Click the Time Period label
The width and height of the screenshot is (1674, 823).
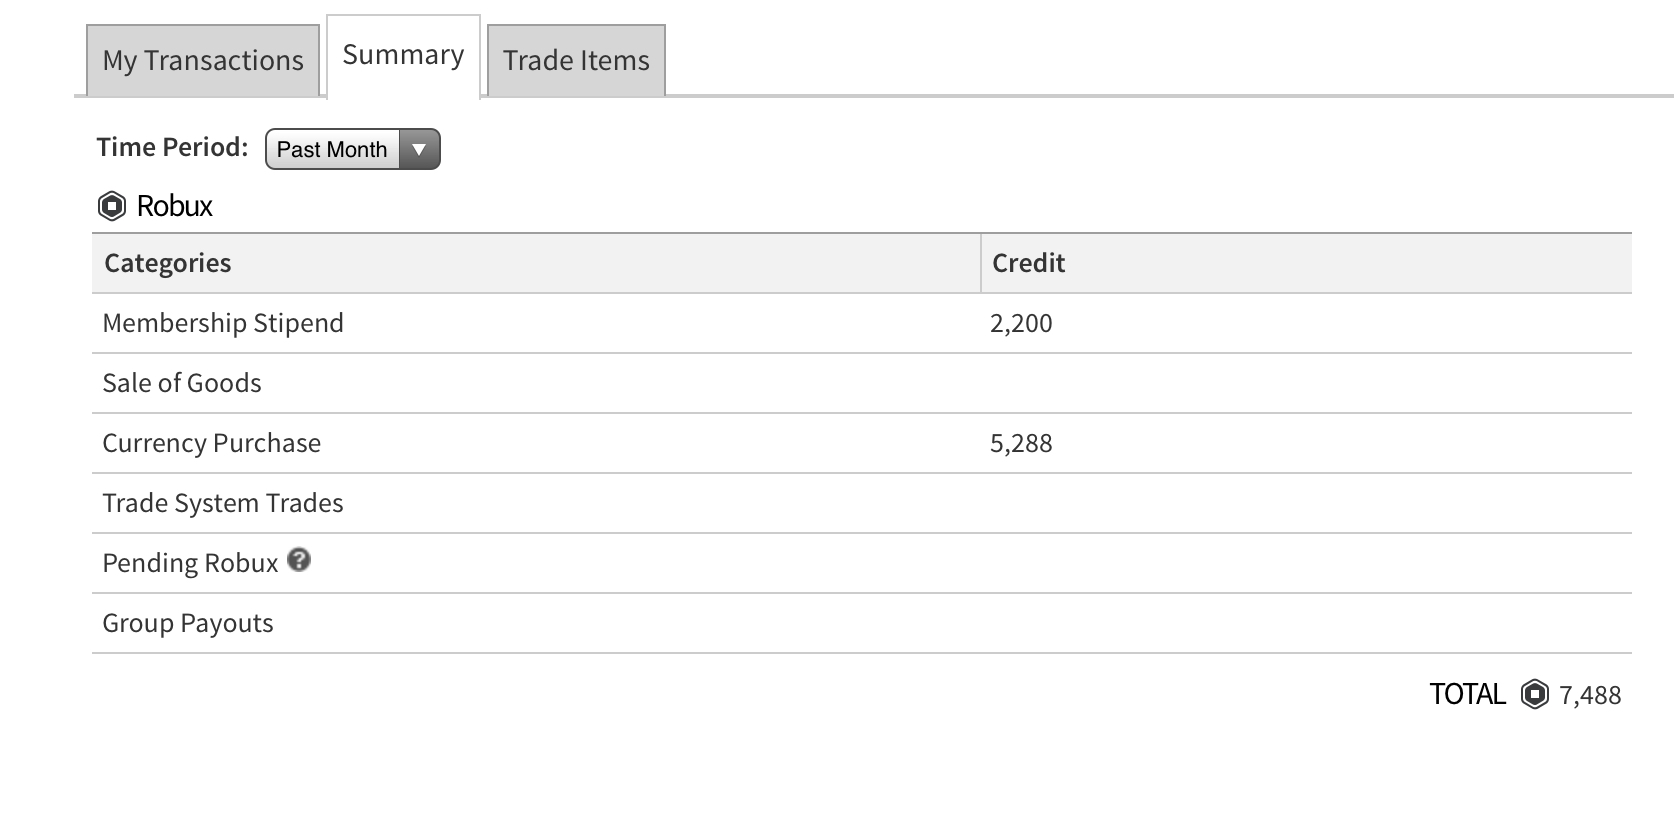pos(172,147)
